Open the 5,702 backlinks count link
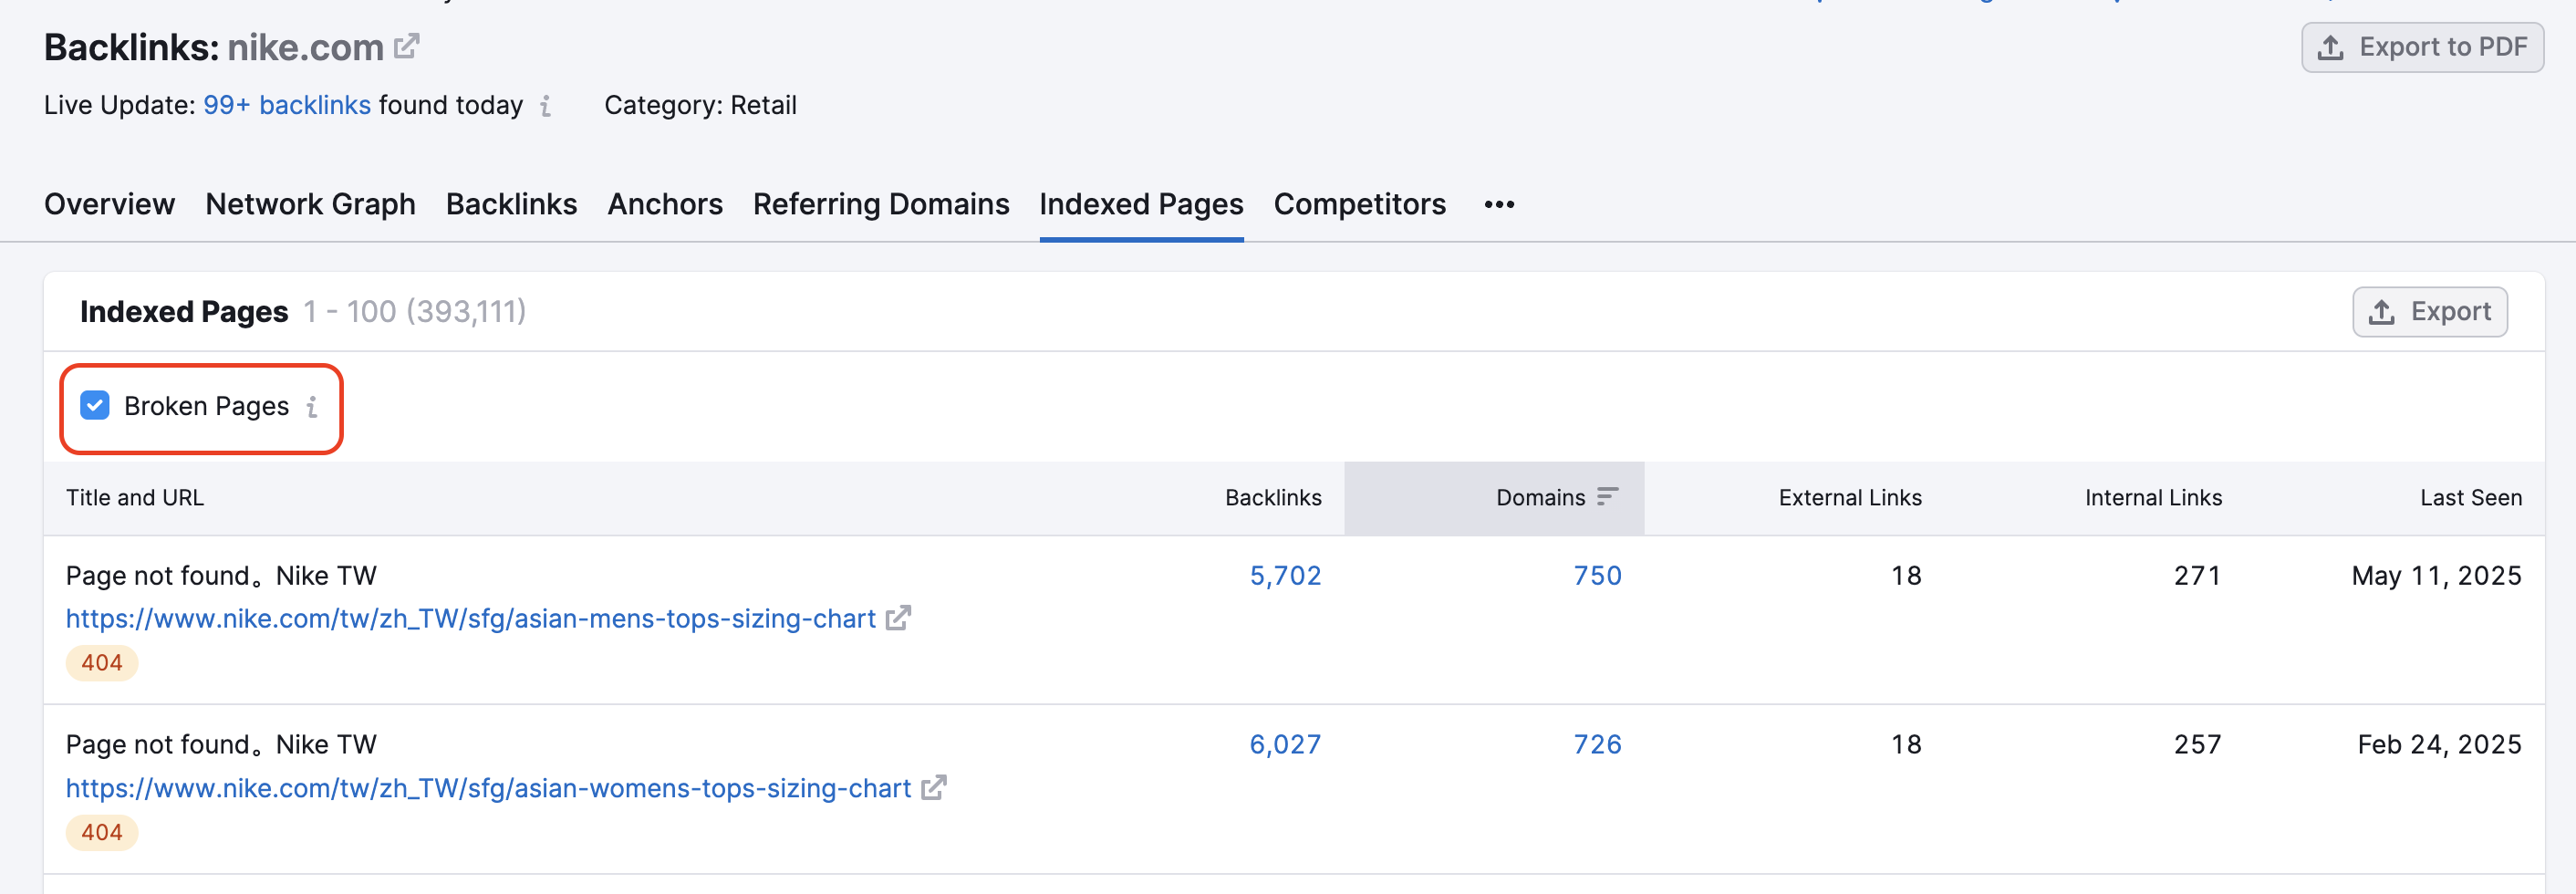 point(1285,575)
